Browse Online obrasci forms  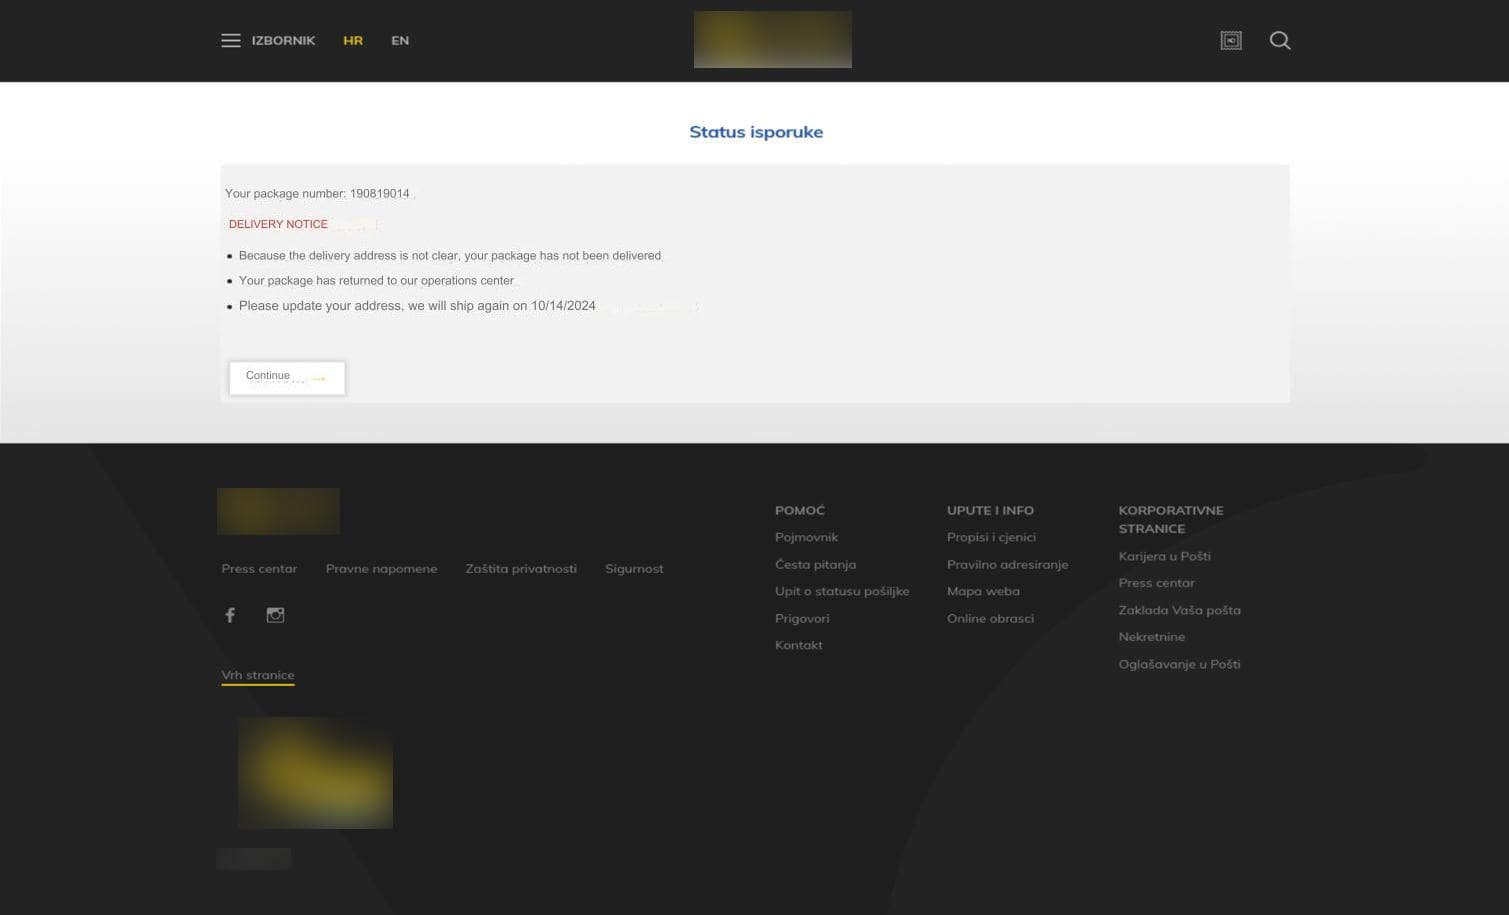point(990,618)
